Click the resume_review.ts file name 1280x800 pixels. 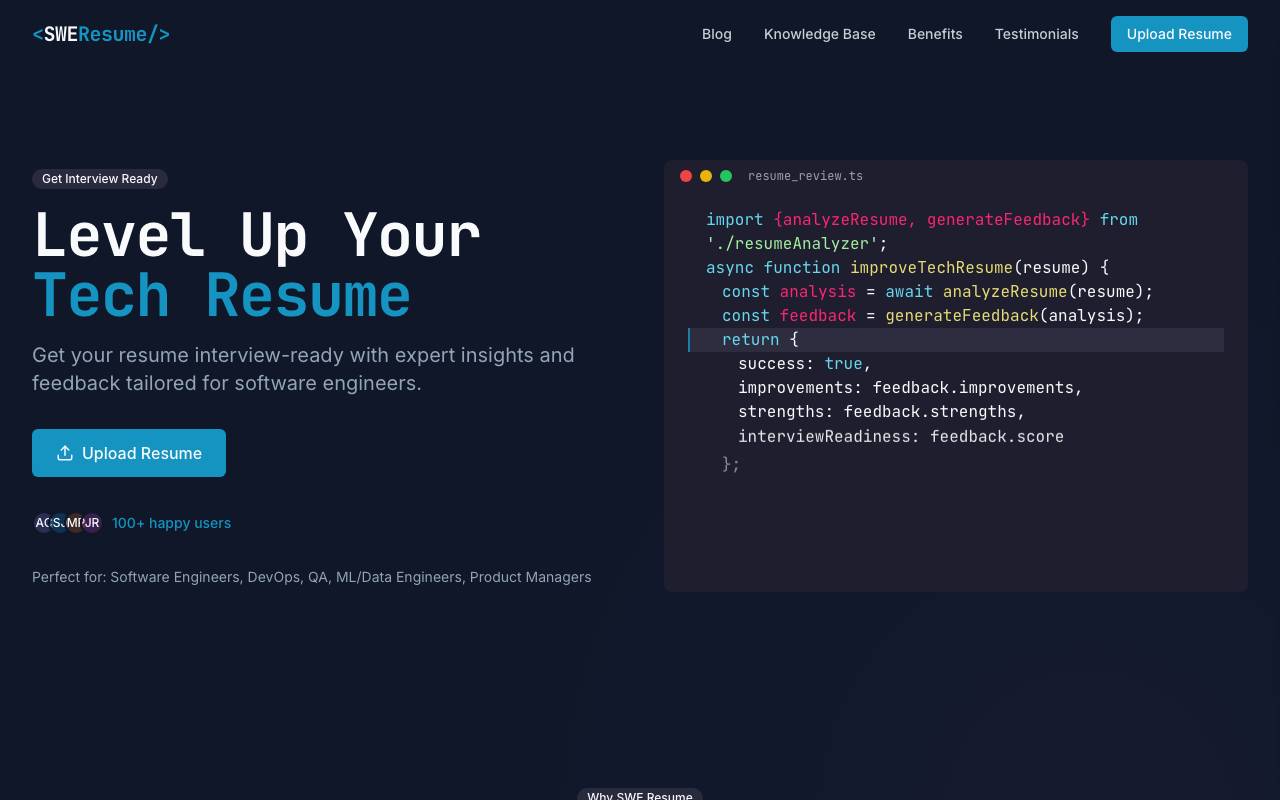point(805,176)
